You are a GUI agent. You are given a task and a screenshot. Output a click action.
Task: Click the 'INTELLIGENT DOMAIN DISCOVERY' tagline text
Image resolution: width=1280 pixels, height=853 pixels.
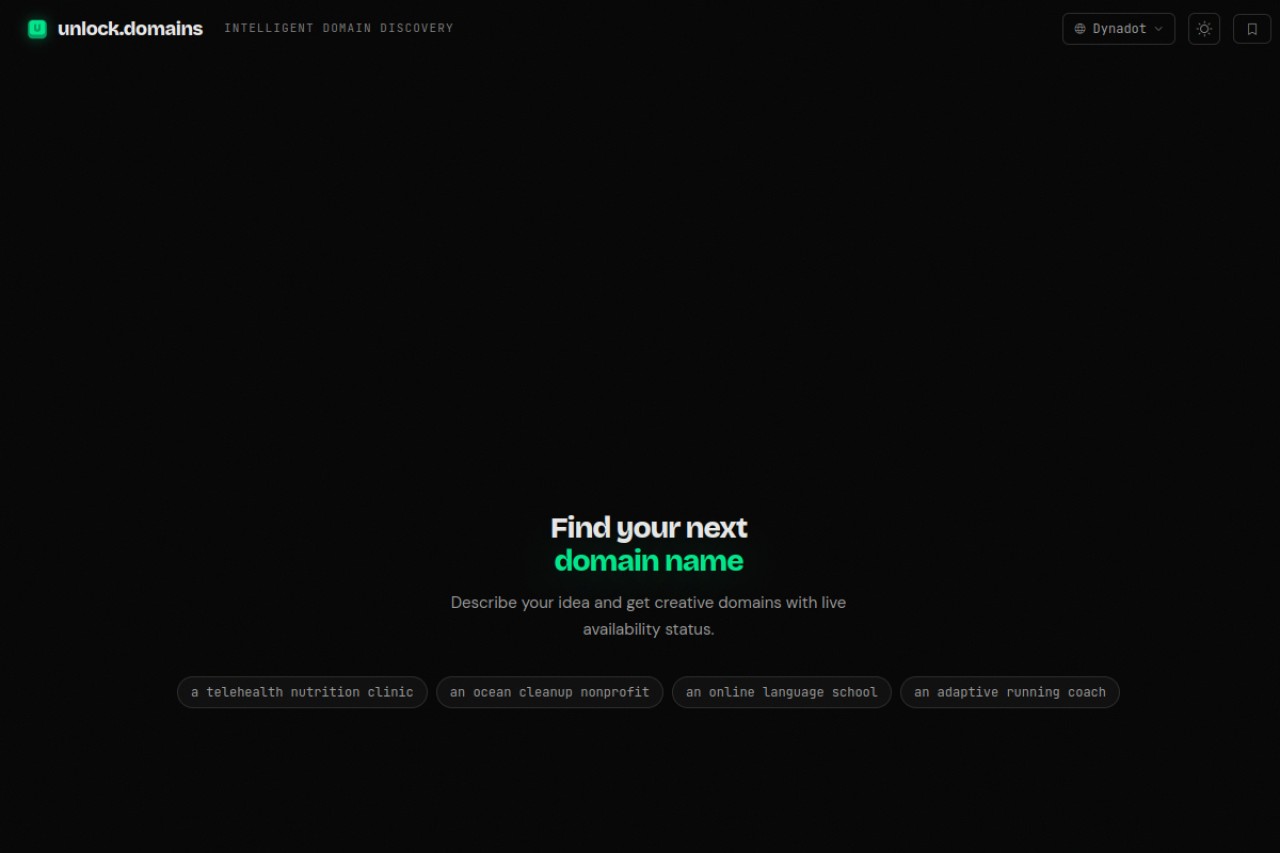coord(339,28)
